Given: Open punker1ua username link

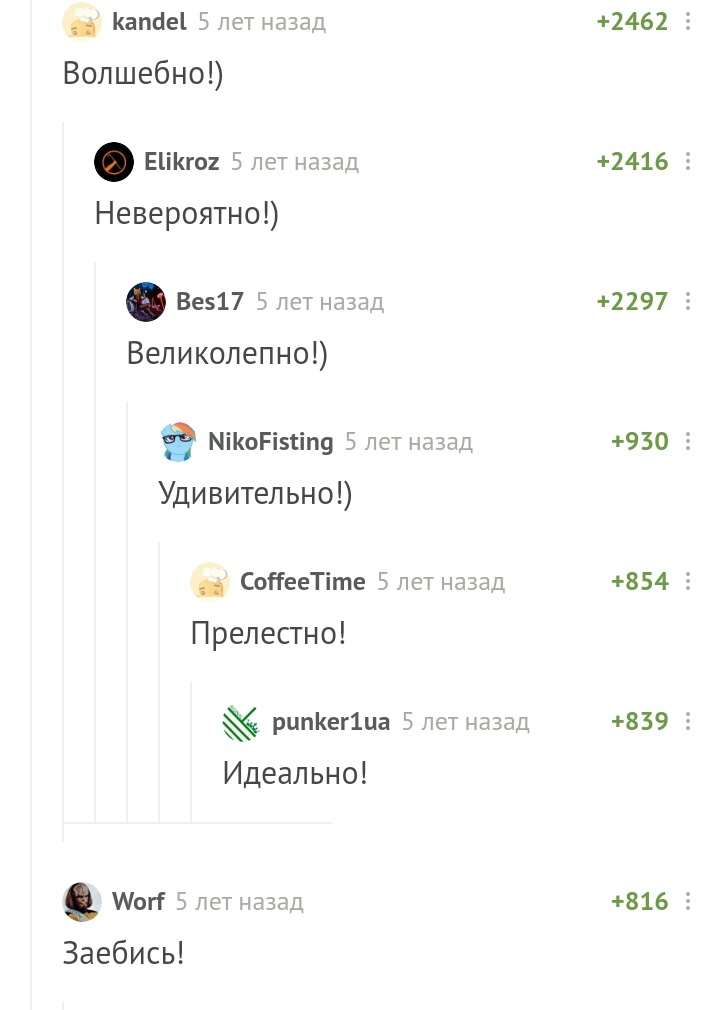Looking at the screenshot, I should point(331,721).
